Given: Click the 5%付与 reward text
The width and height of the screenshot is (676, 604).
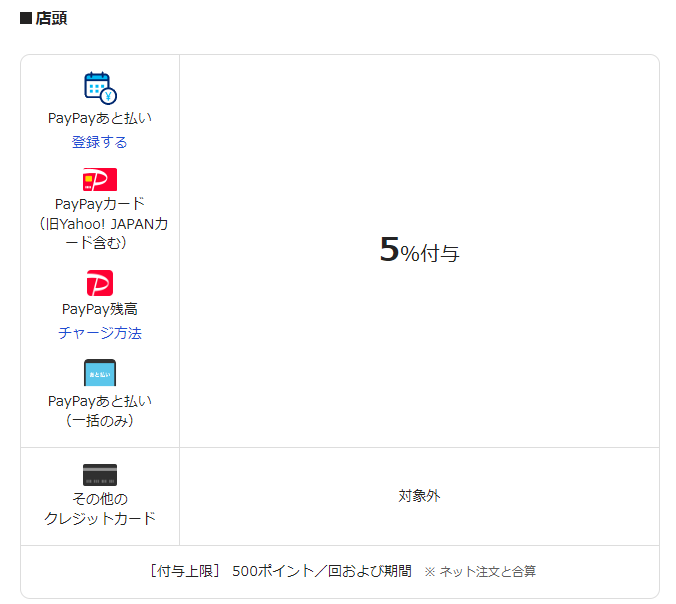Looking at the screenshot, I should 419,250.
